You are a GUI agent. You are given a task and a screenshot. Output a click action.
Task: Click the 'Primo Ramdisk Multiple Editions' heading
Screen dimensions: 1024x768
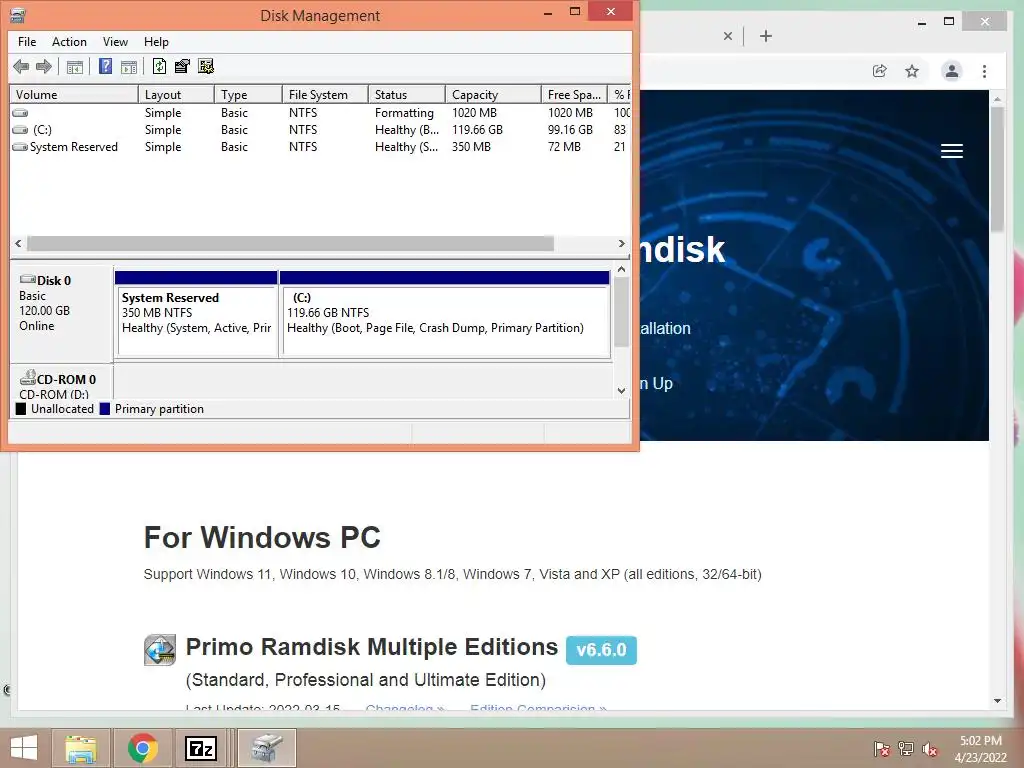(372, 647)
